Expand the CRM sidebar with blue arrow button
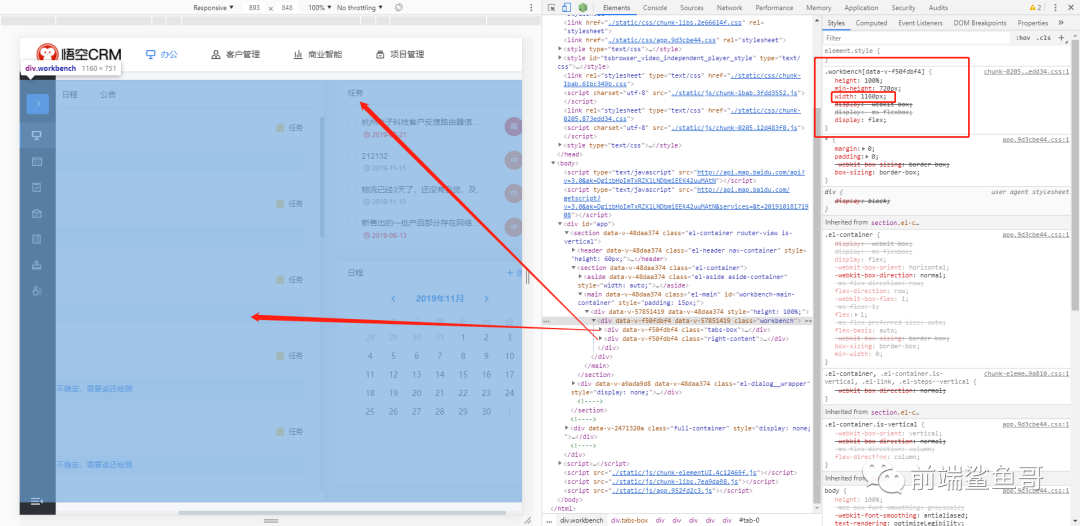This screenshot has height=526, width=1080. 37,103
